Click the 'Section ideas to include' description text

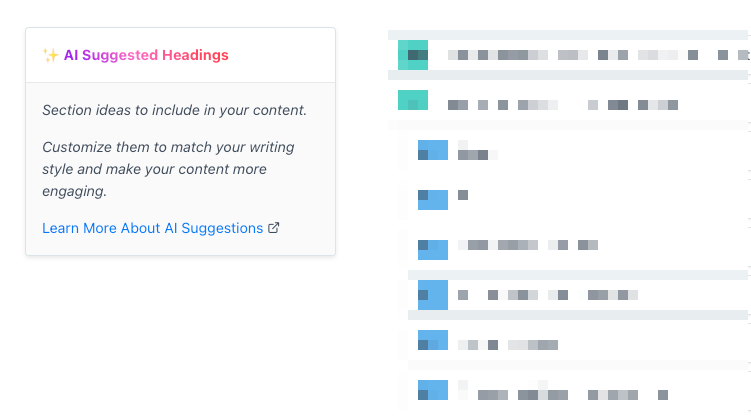[x=174, y=110]
